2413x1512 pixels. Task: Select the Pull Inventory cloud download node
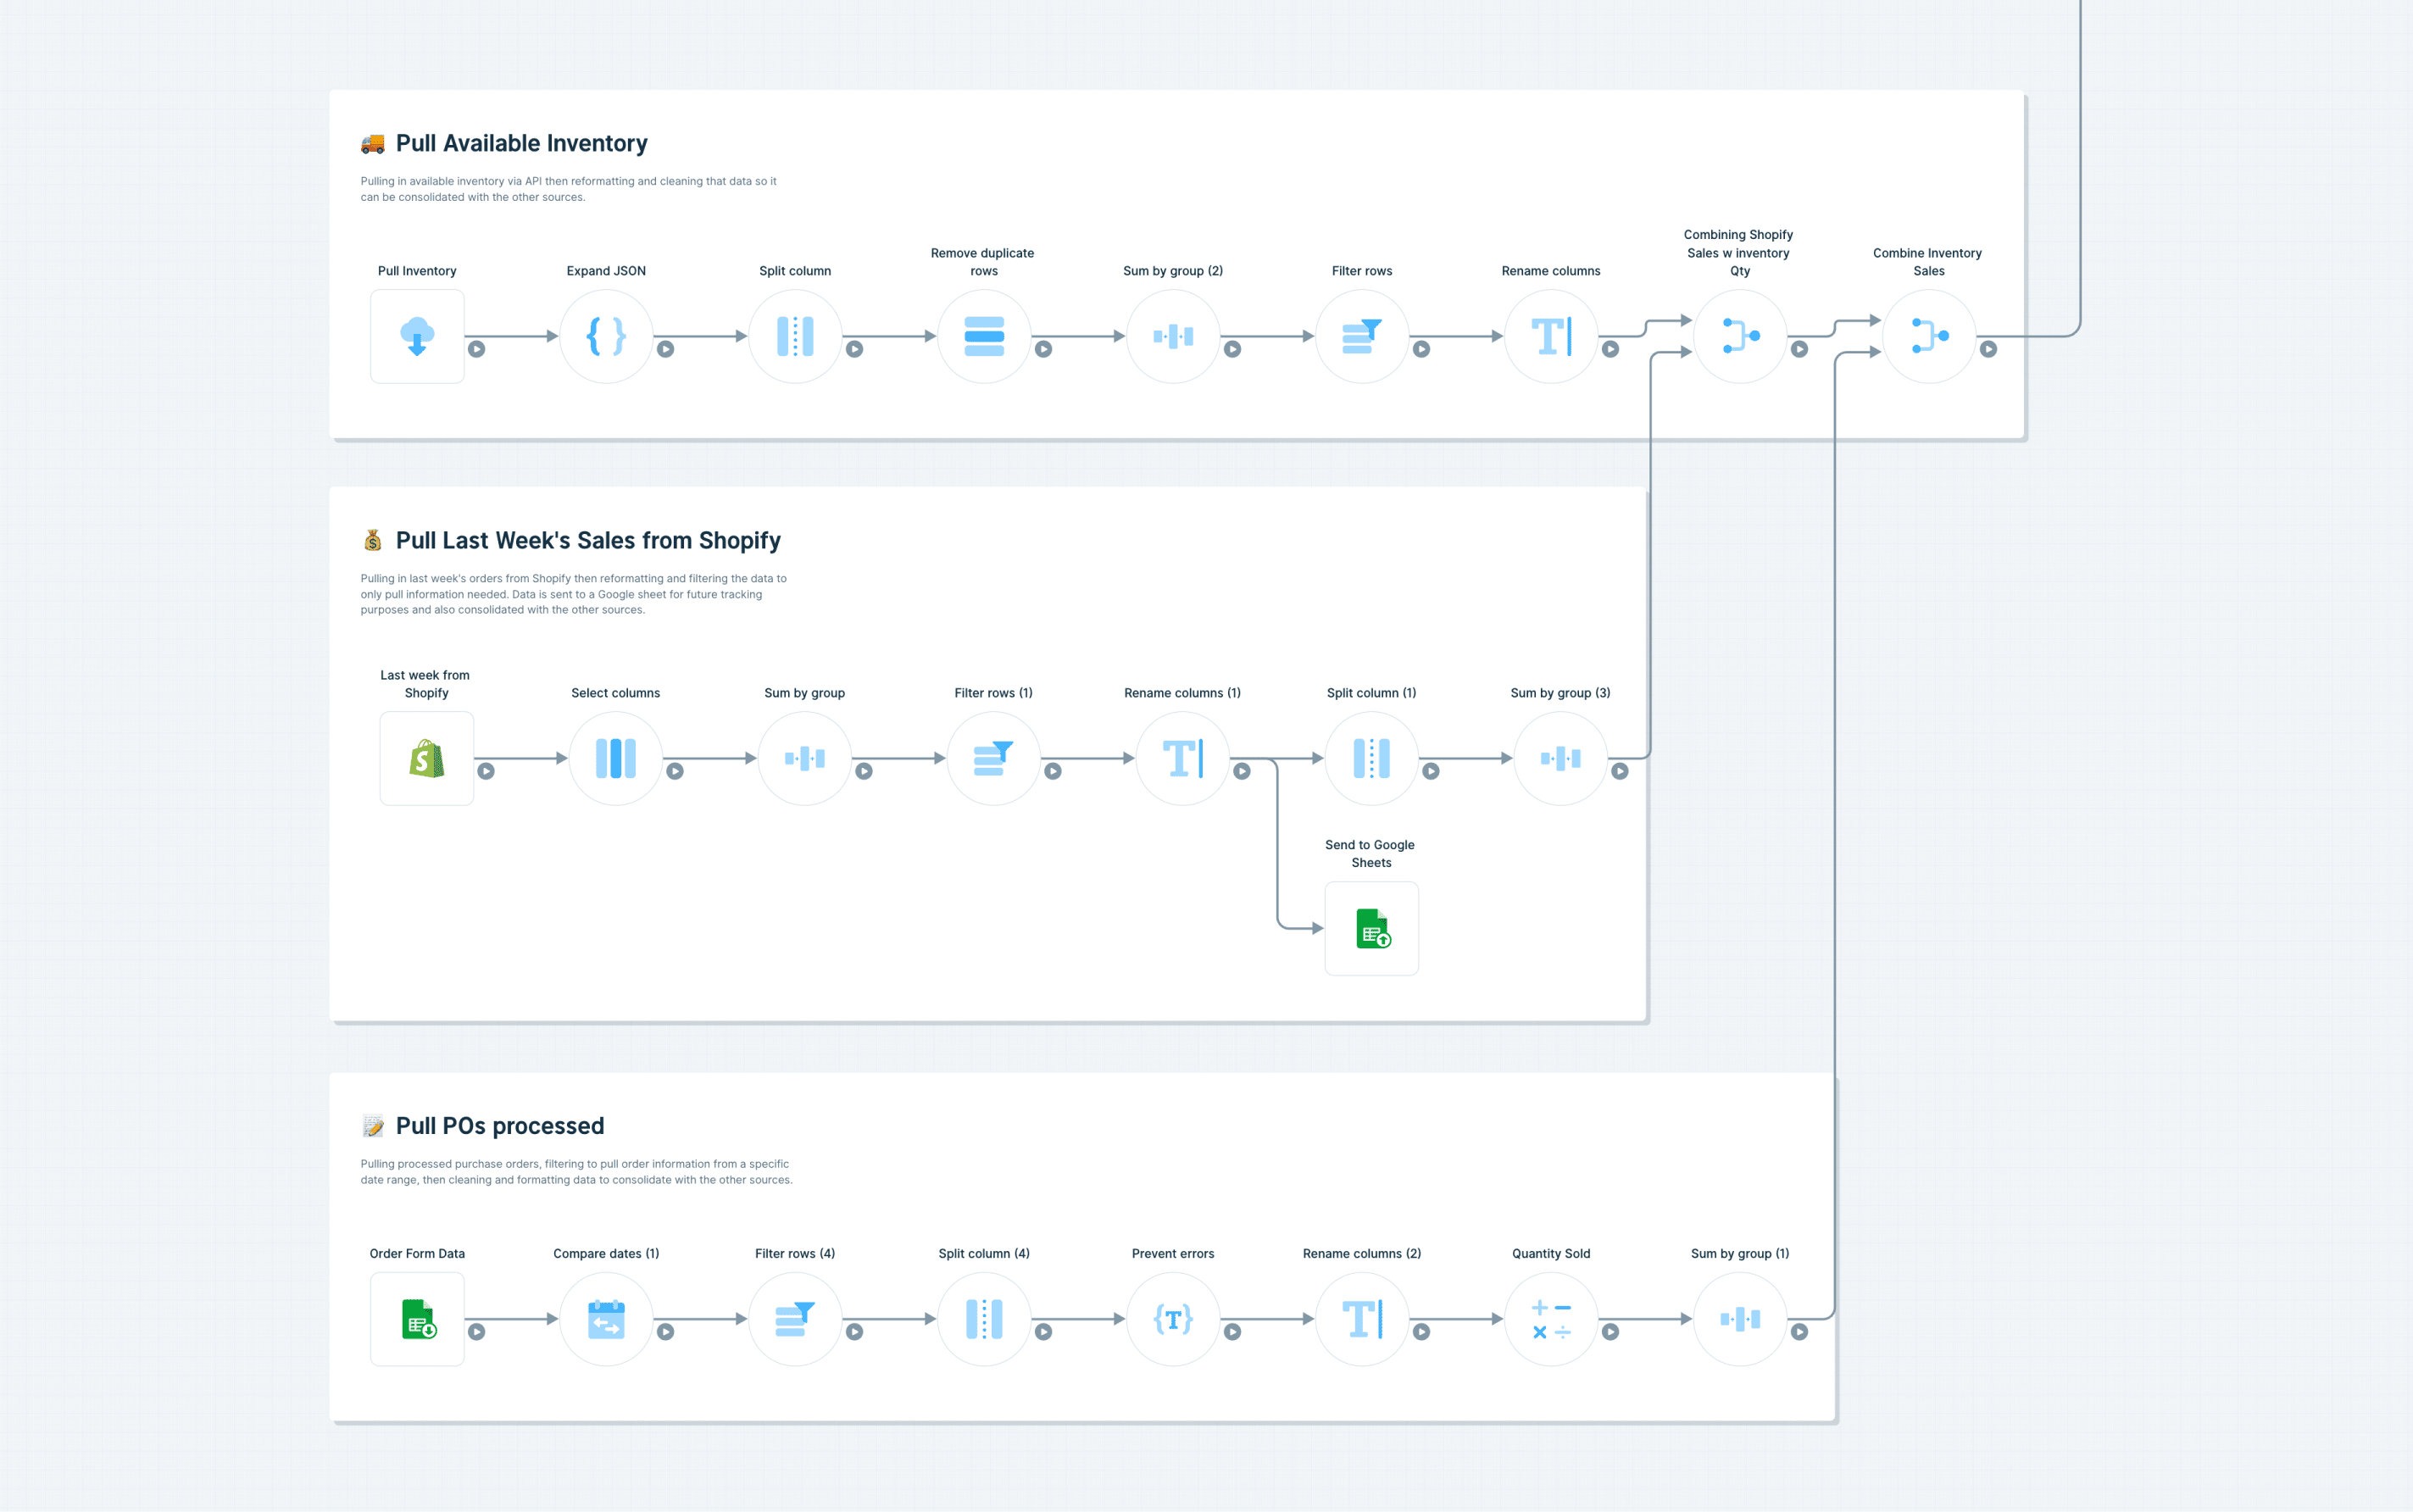(417, 336)
